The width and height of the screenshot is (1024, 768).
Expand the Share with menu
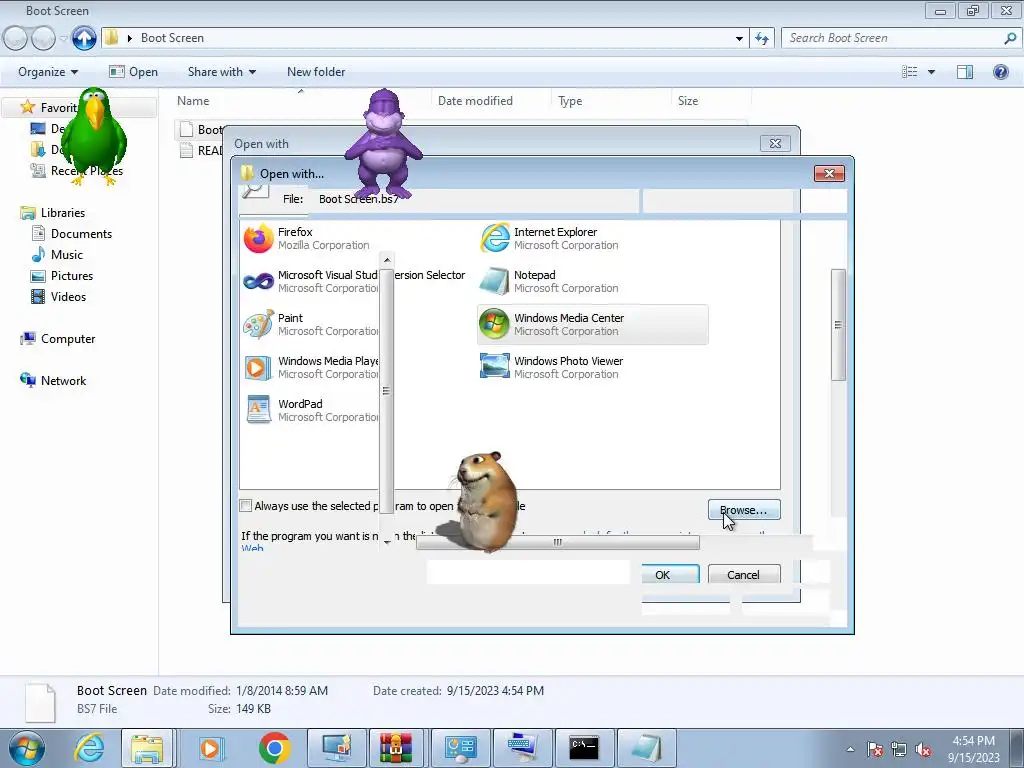point(221,72)
